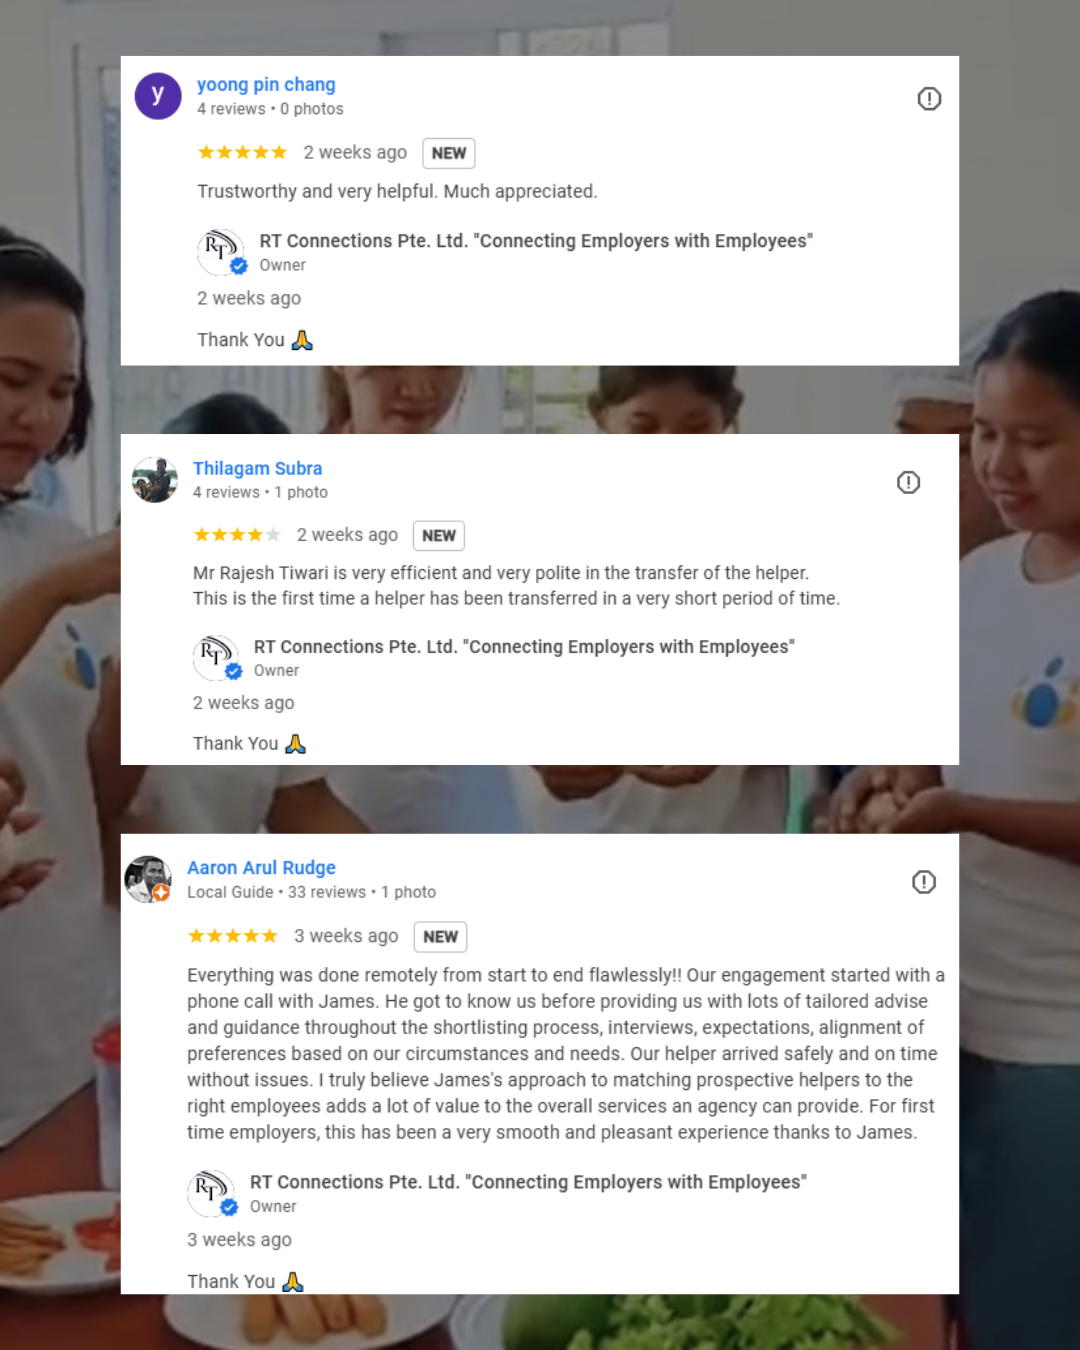Open the Aaron Arul Rudge reviewer name link
1080x1350 pixels.
[261, 868]
